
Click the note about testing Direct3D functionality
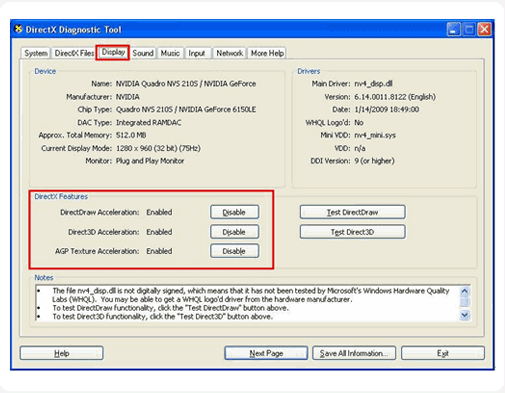point(163,317)
